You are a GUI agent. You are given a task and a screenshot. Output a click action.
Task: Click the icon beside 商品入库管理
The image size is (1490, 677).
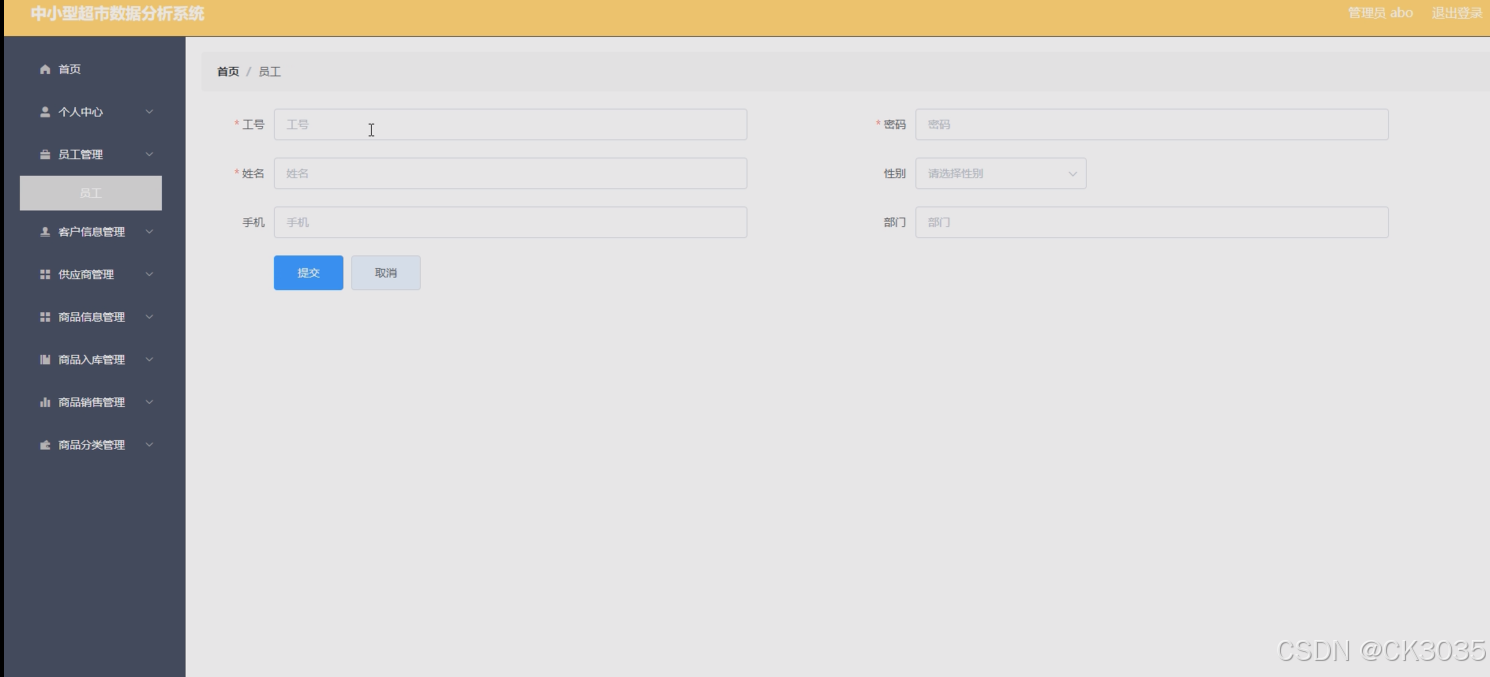point(45,360)
